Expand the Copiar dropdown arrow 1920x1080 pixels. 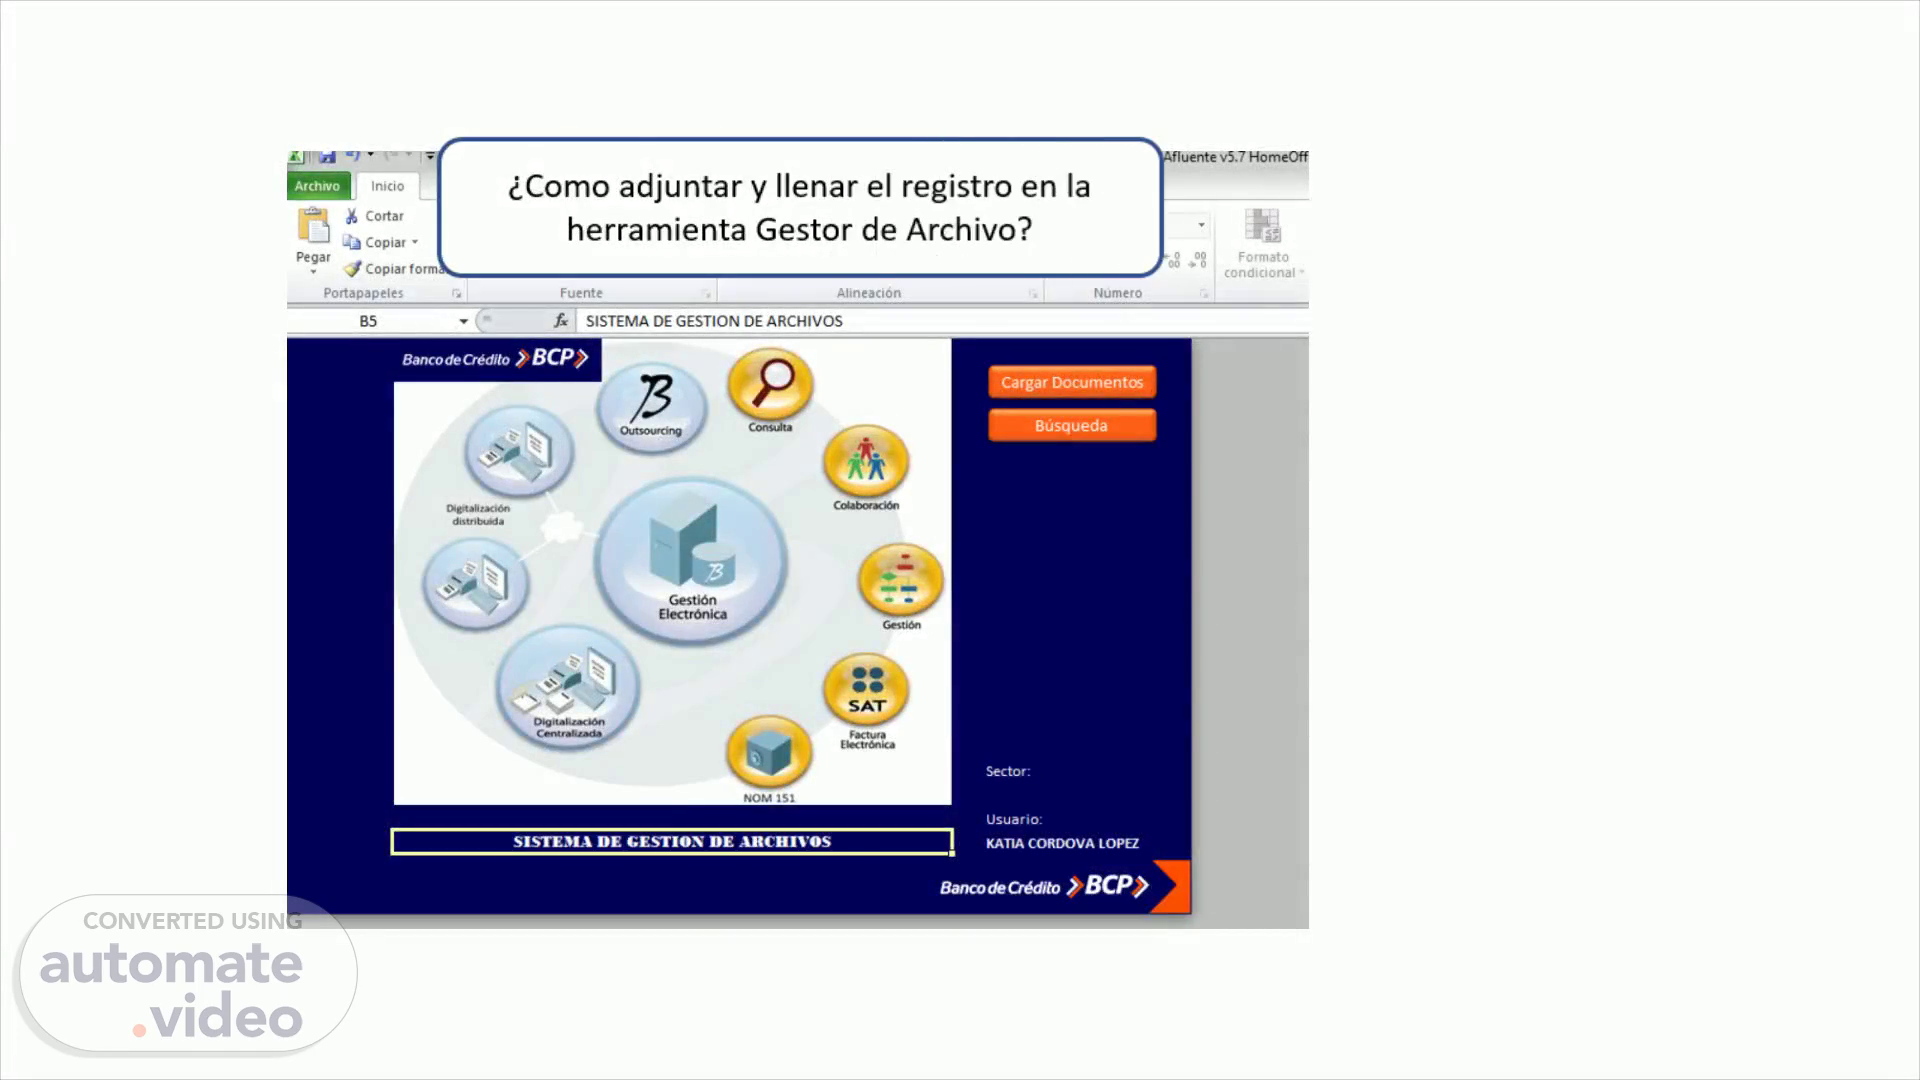click(x=415, y=242)
